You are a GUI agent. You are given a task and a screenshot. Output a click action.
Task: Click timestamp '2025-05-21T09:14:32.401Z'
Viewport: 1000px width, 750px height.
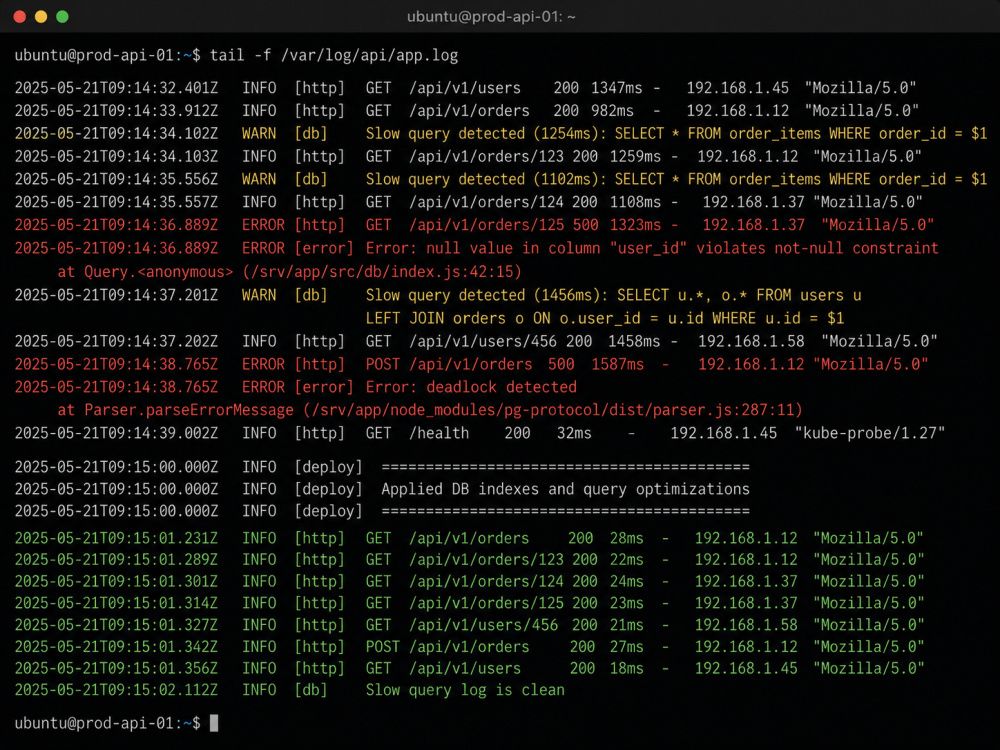pyautogui.click(x=116, y=88)
